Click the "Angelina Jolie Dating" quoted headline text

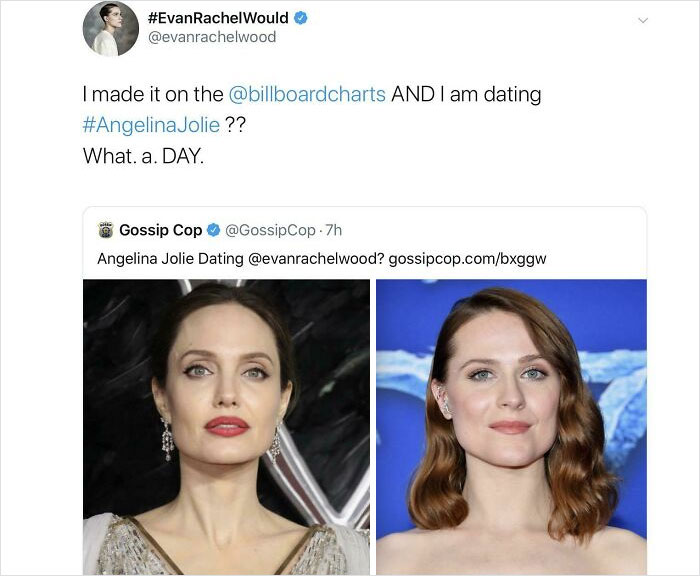click(x=169, y=258)
